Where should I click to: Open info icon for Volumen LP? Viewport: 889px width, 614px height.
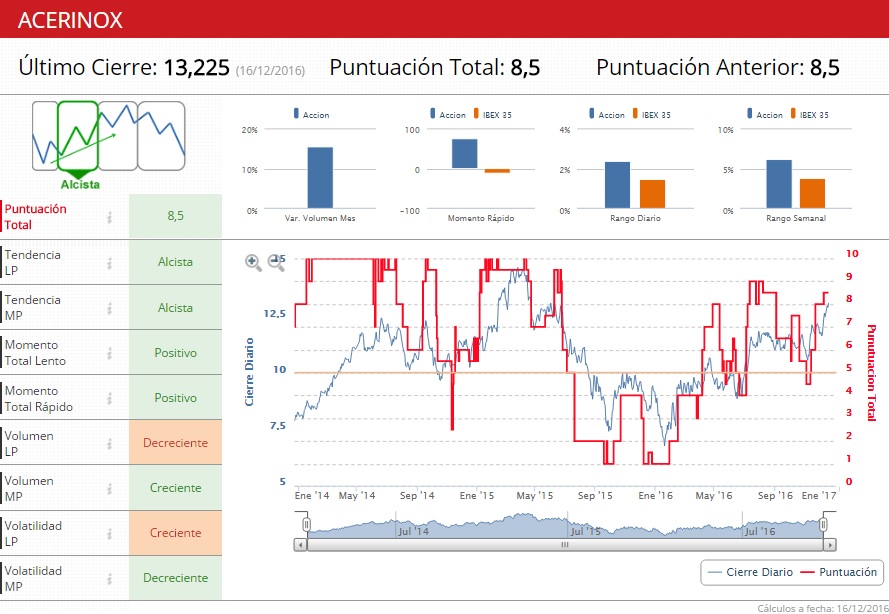click(x=109, y=443)
